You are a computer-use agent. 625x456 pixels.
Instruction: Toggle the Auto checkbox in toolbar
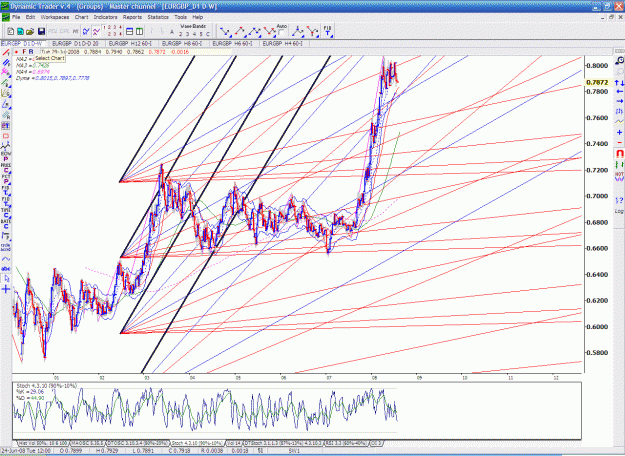tap(281, 32)
